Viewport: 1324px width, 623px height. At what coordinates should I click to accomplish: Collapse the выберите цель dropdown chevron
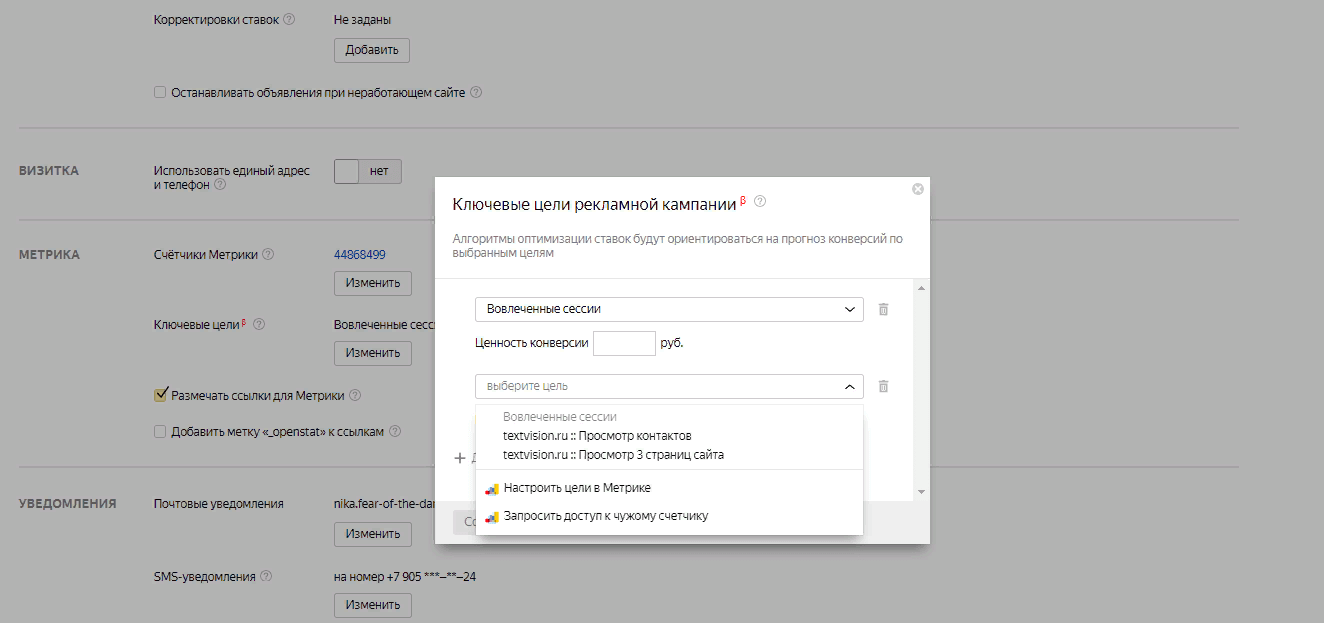pos(848,386)
